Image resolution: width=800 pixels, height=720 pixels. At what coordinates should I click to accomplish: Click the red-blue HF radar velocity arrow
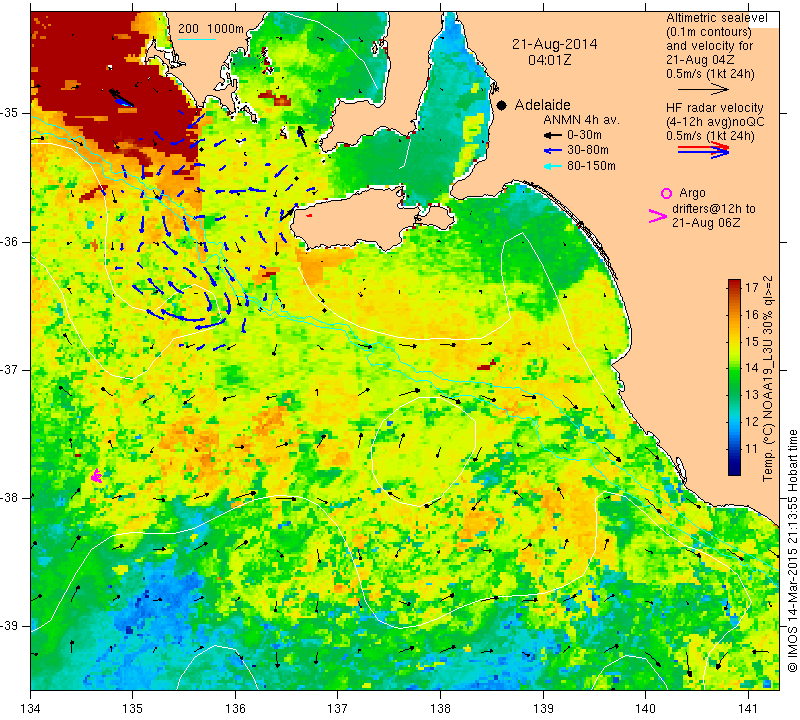coord(703,150)
